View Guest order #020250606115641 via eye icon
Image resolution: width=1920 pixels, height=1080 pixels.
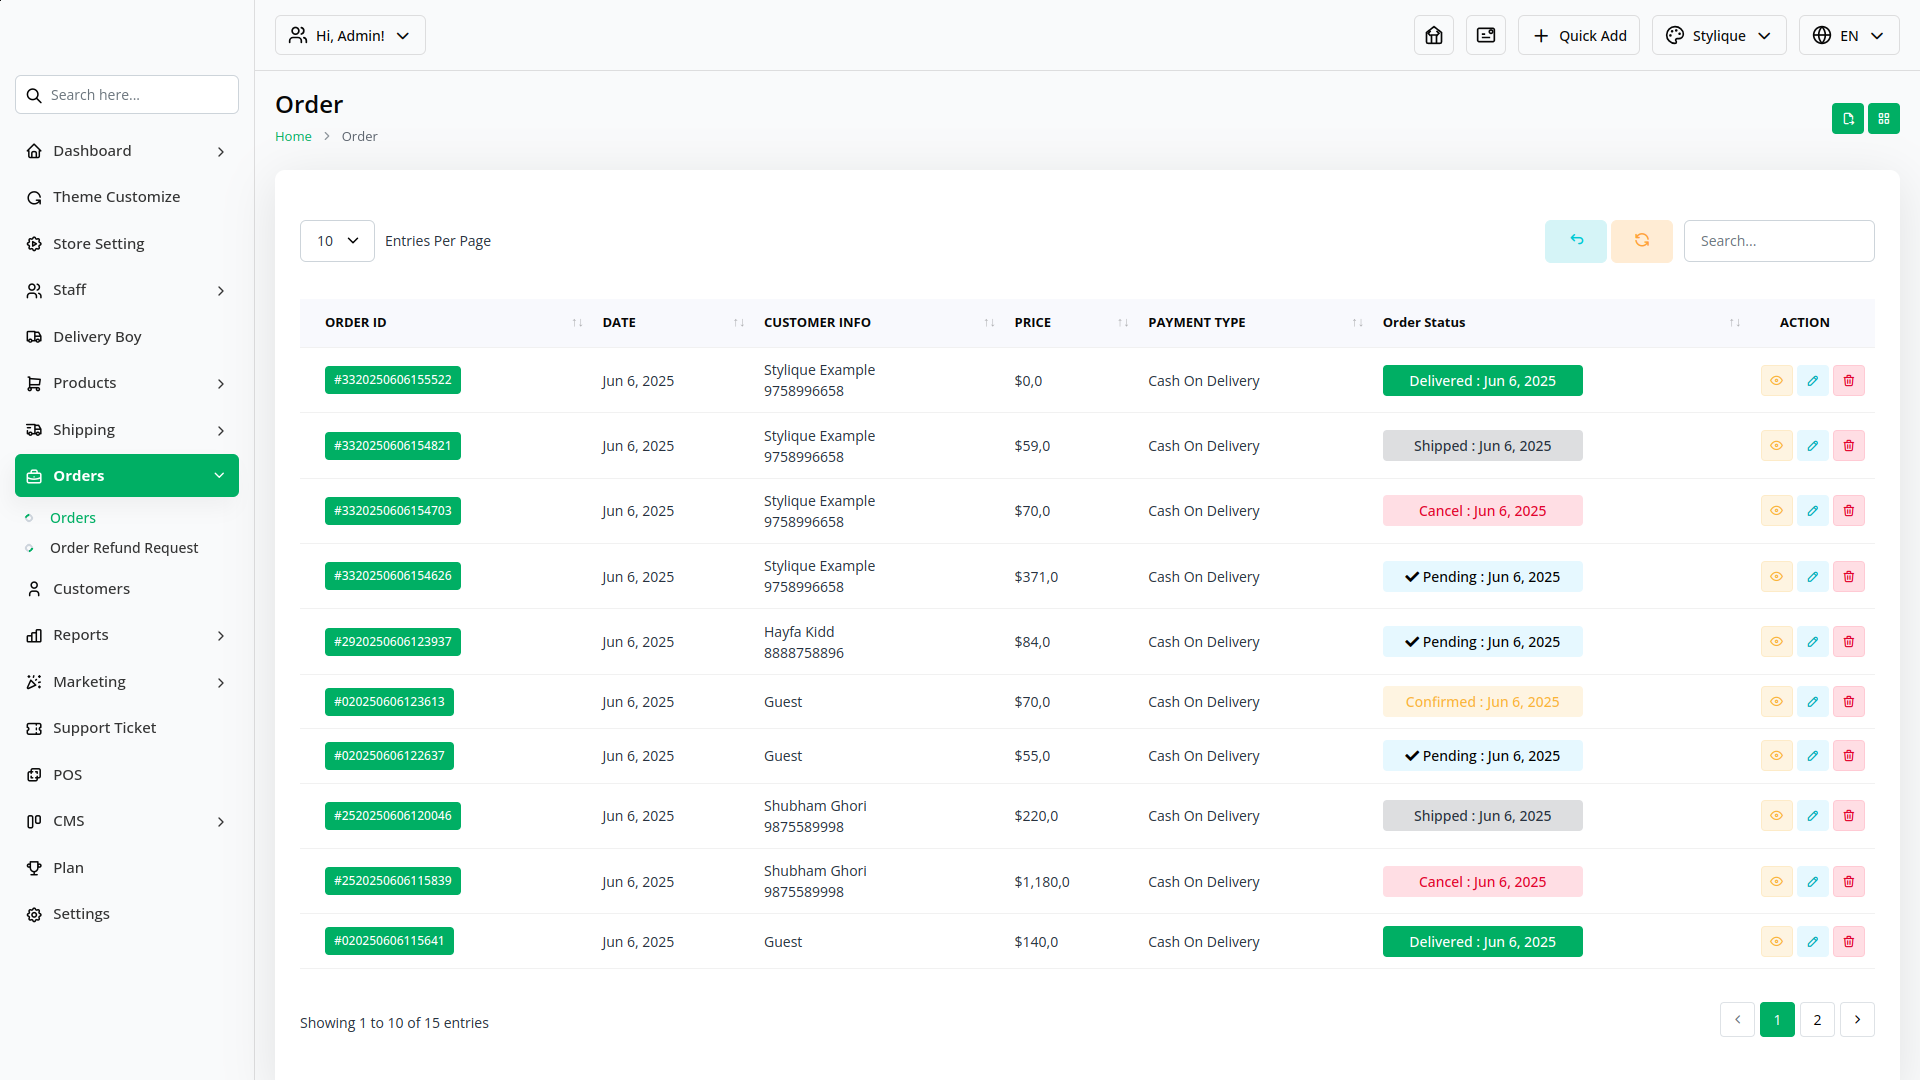[x=1776, y=942]
